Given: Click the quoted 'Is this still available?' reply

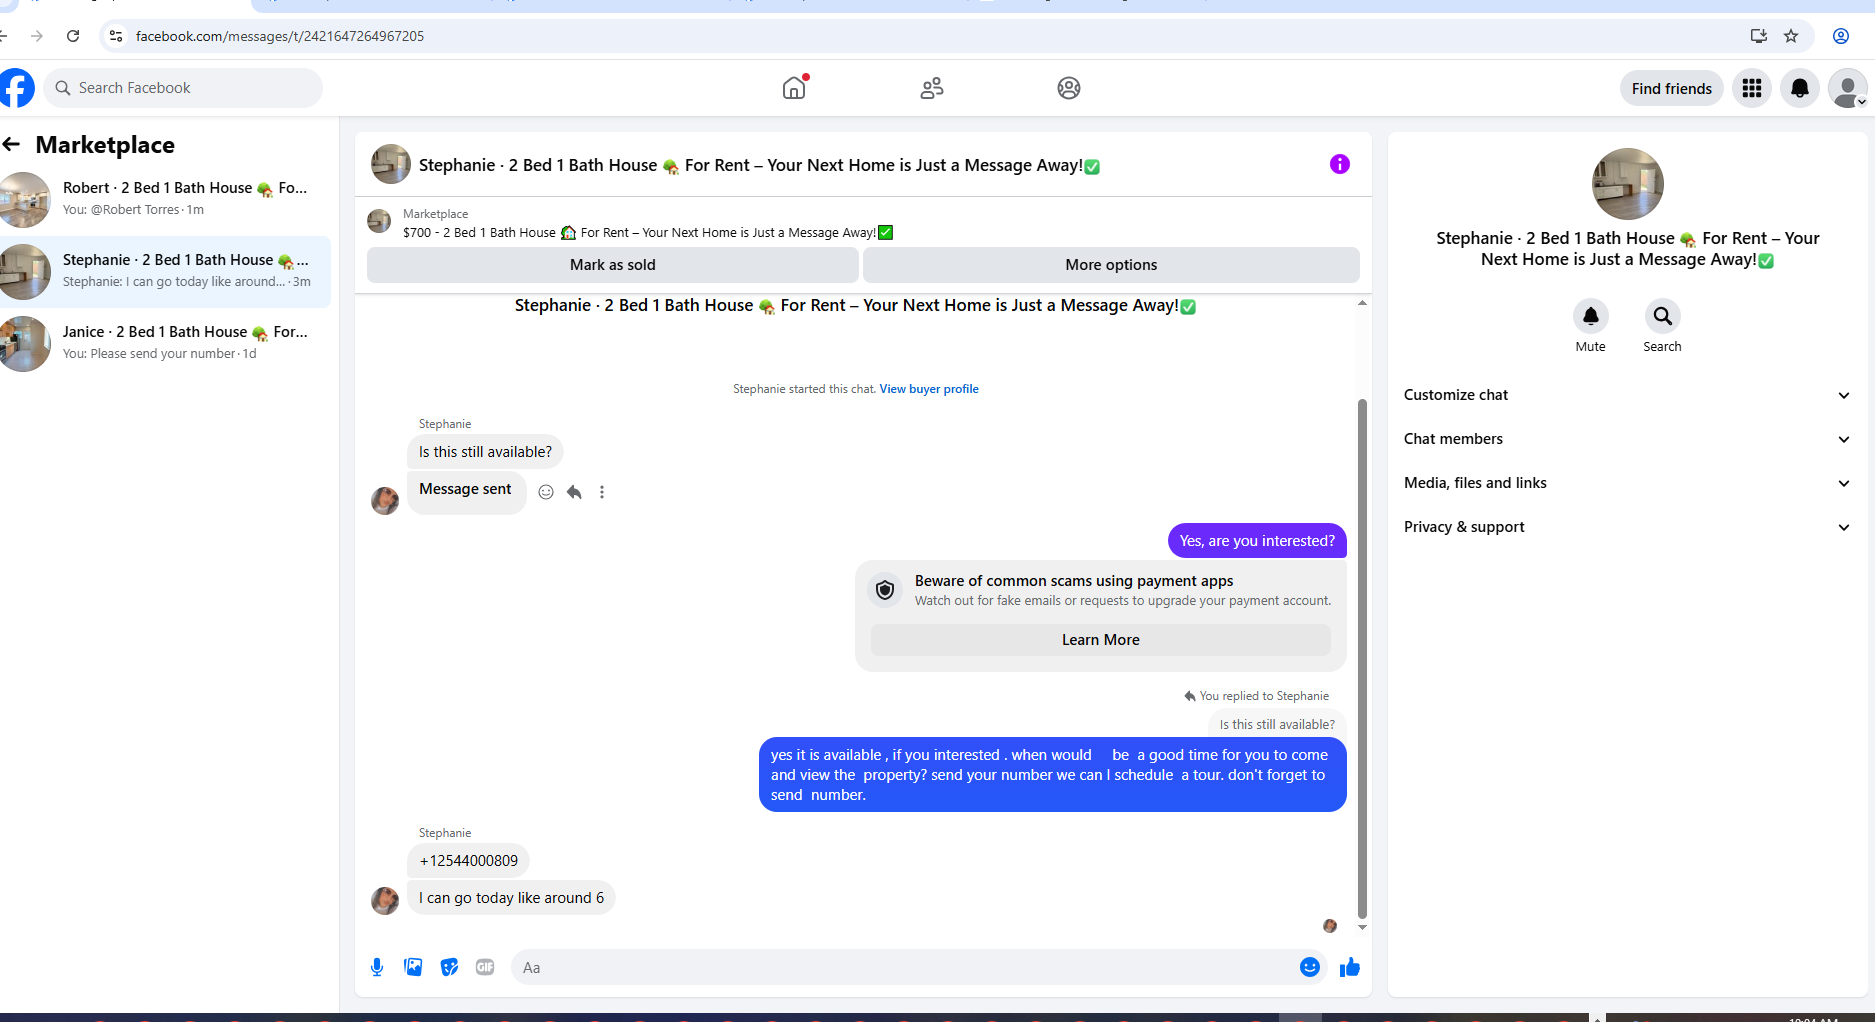Looking at the screenshot, I should click(1277, 724).
